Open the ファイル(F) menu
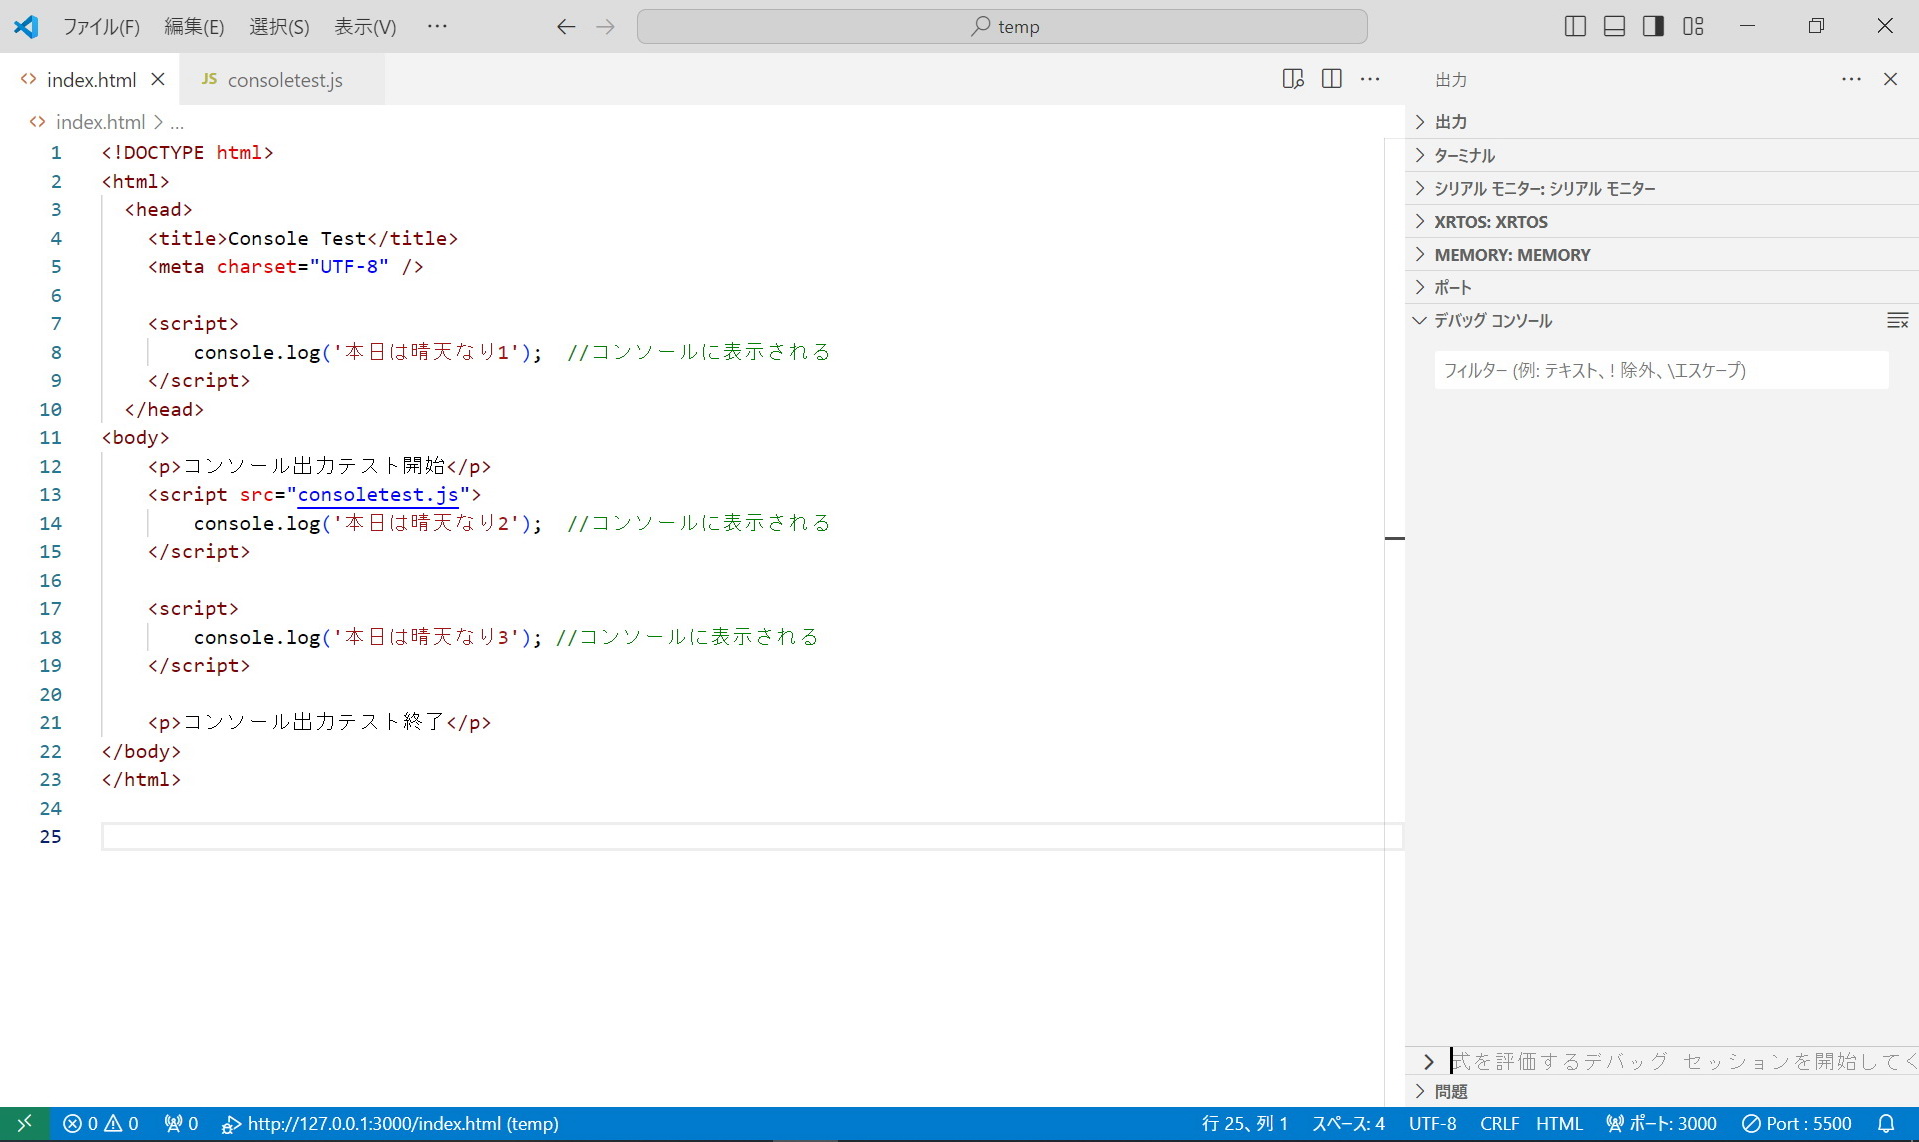The image size is (1919, 1142). tap(101, 27)
